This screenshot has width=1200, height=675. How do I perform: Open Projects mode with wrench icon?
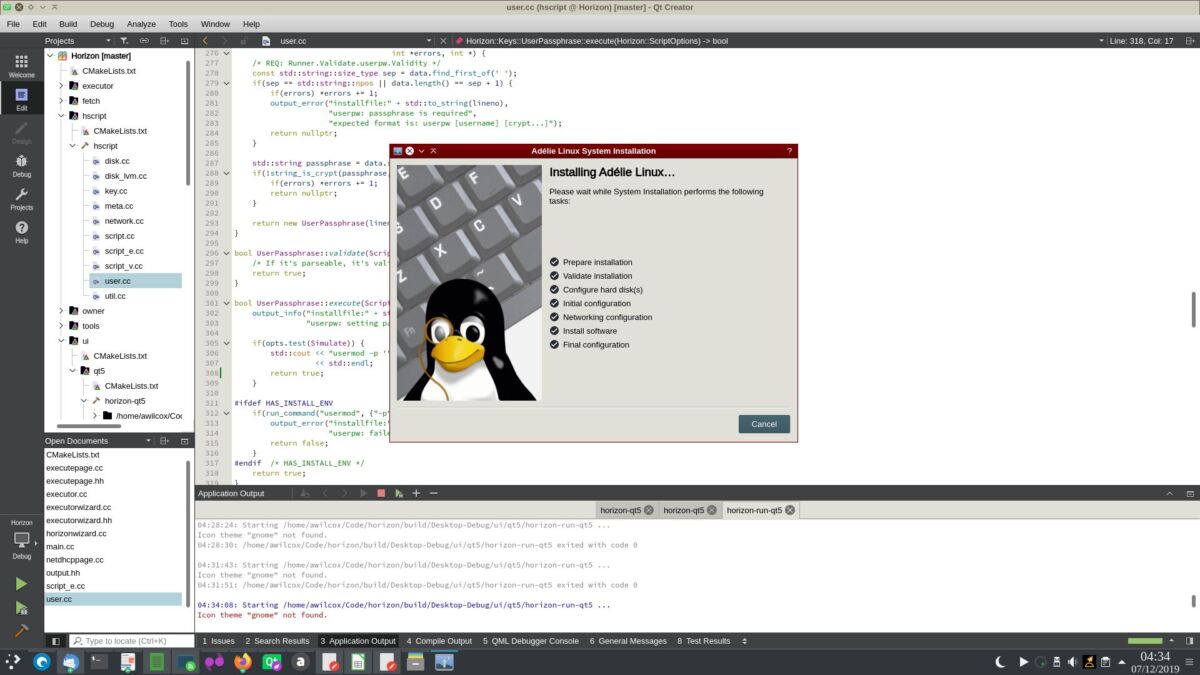pos(21,199)
